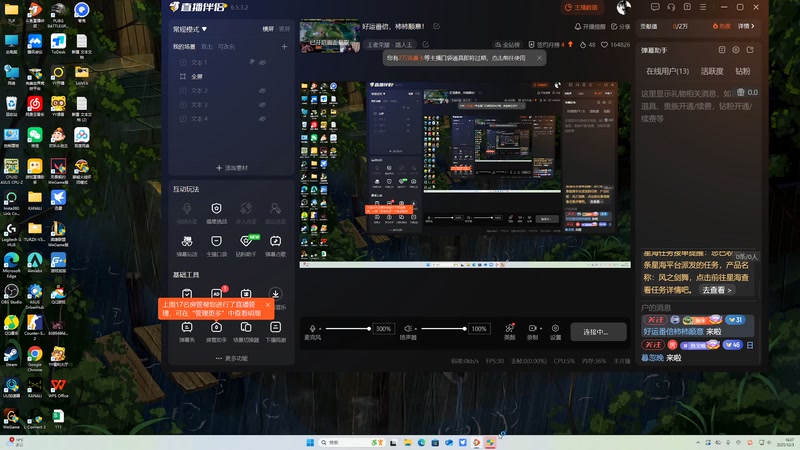Open the 弹幕助手 settings gear icon

pyautogui.click(x=736, y=50)
